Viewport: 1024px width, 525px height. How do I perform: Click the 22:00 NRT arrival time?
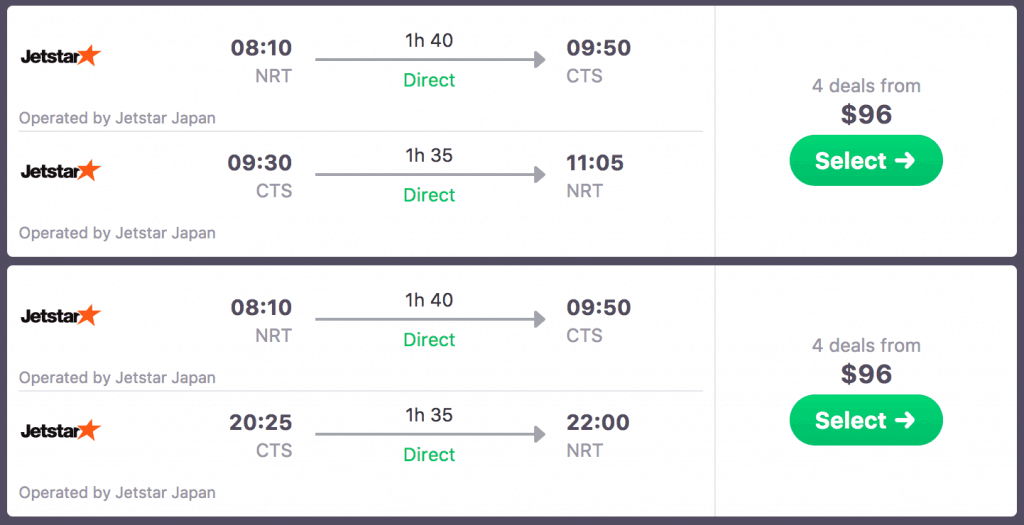(x=597, y=422)
